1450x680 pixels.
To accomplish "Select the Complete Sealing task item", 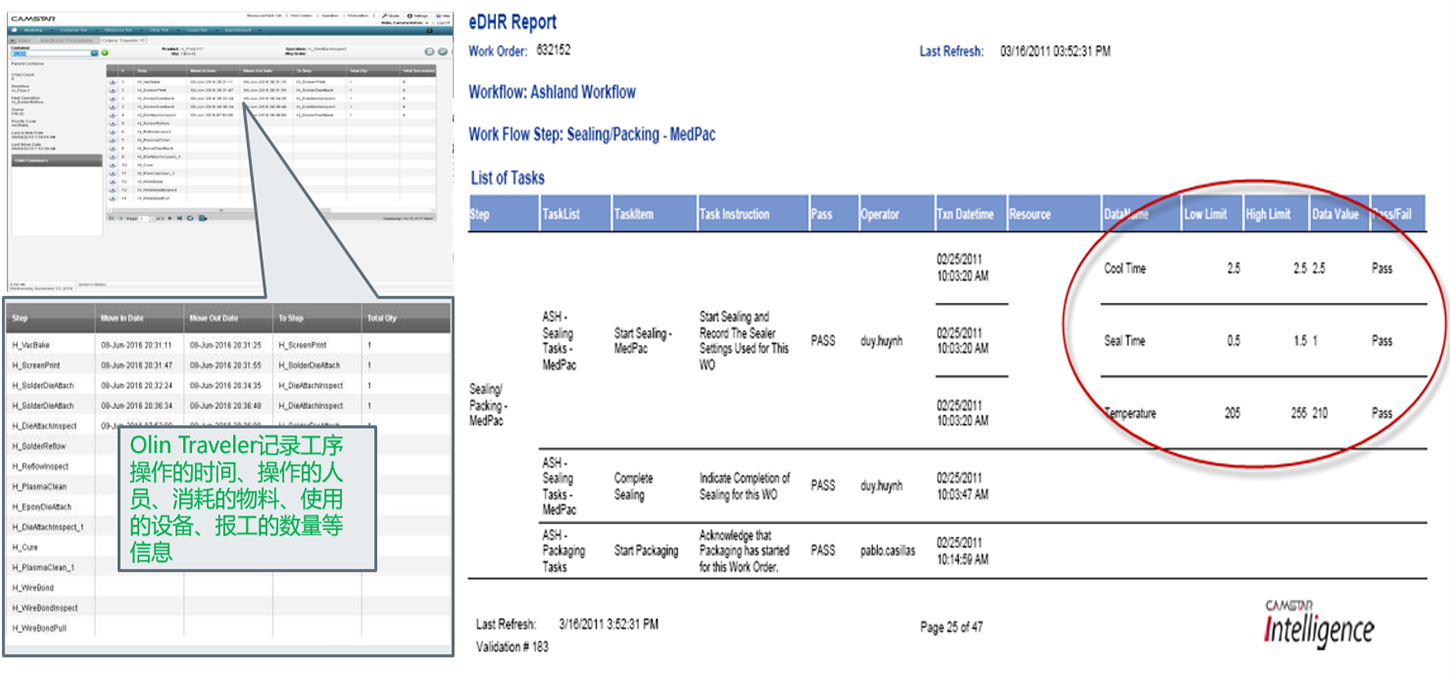I will (634, 486).
